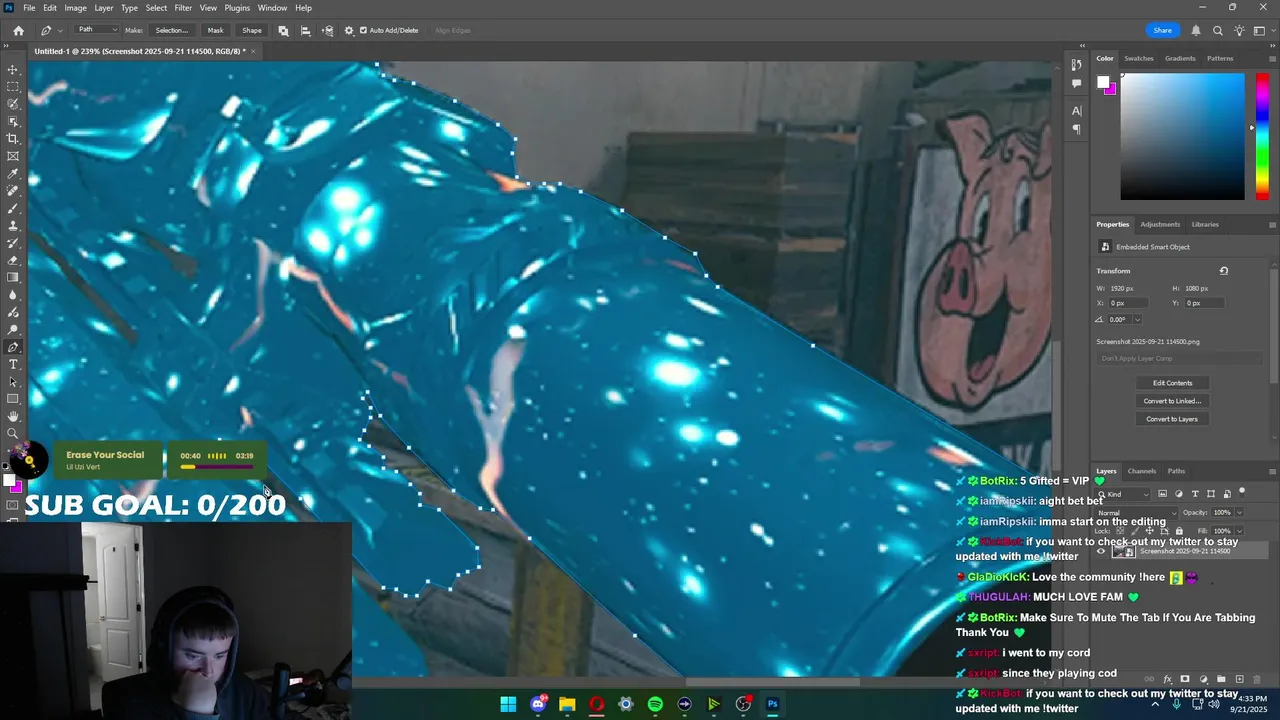This screenshot has height=720, width=1280.
Task: Open the Path mode dropdown
Action: point(97,30)
